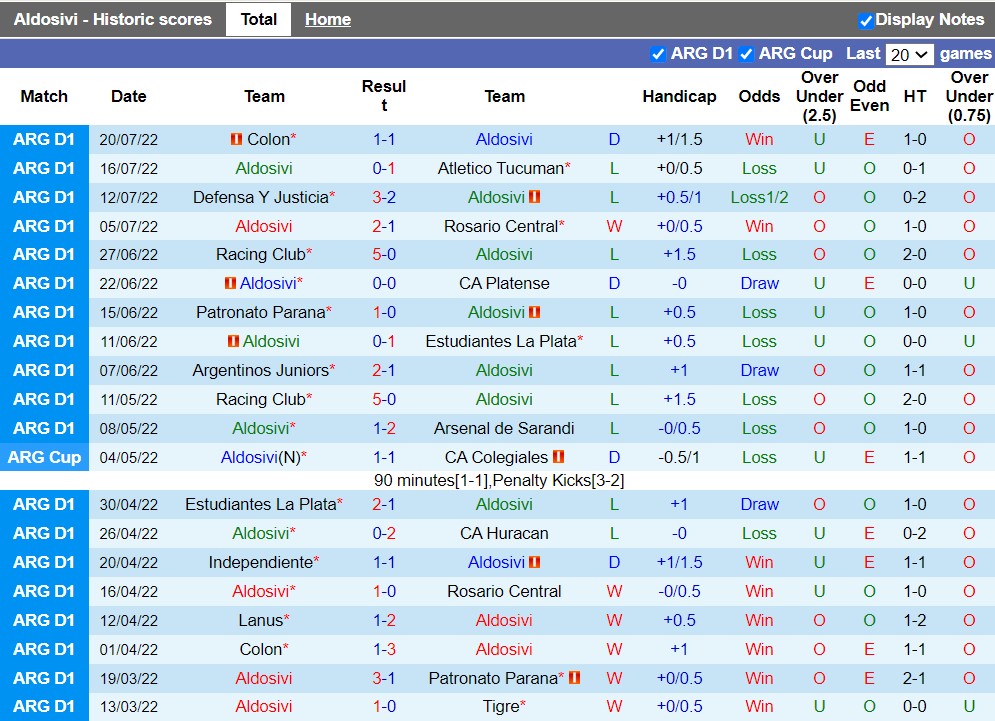Image resolution: width=995 pixels, height=721 pixels.
Task: Uncheck the ARG Cup filter checkbox
Action: 746,54
